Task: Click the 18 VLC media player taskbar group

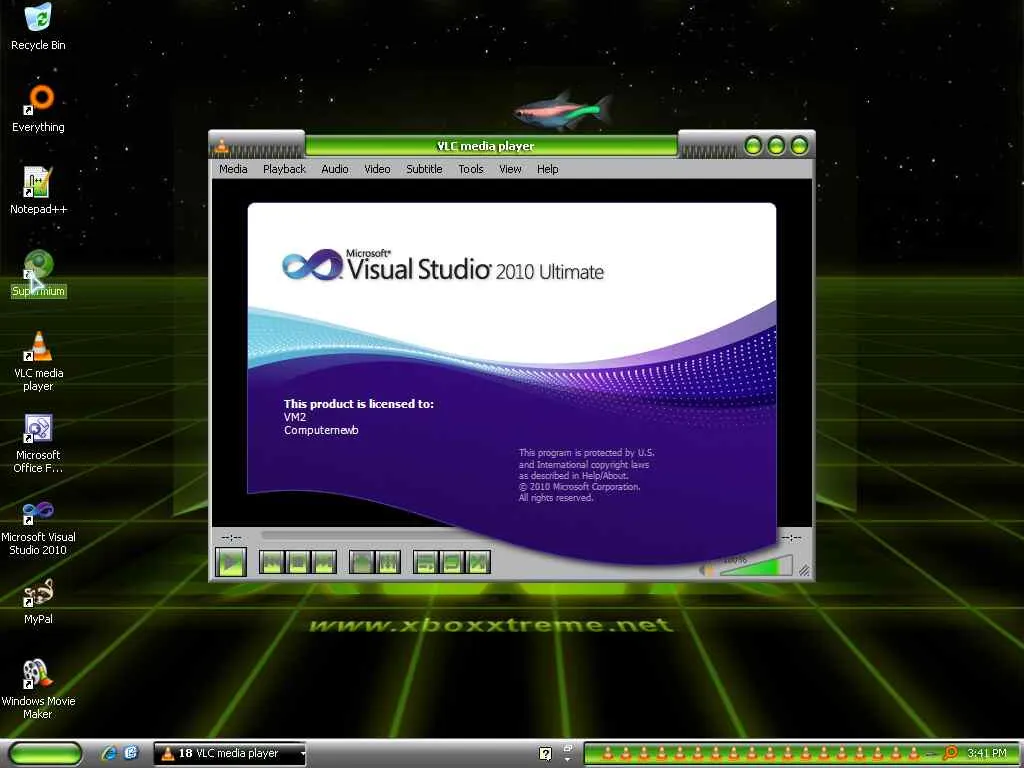Action: click(229, 753)
